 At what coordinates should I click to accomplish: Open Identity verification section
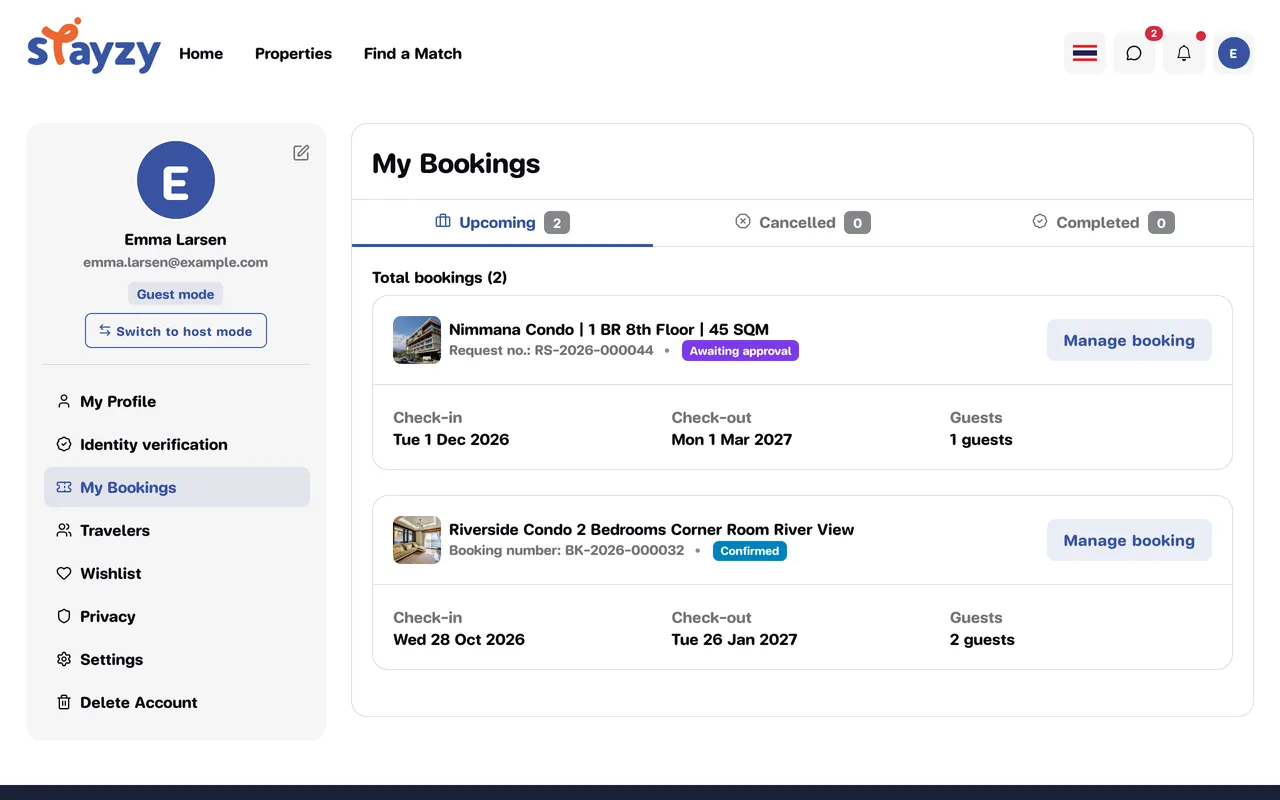[177, 444]
